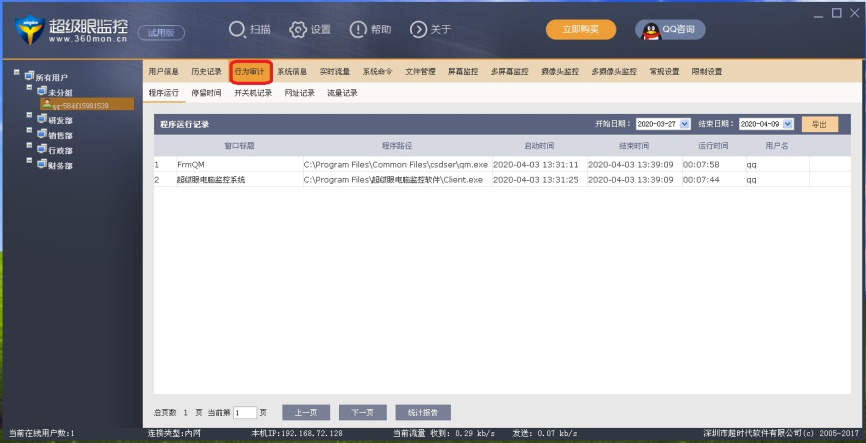Click computer icon beside 研发部
Screen dimensions: 866x443
42,119
